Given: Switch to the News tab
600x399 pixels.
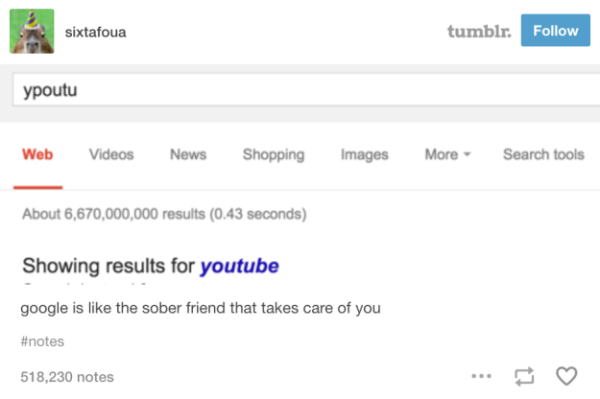Looking at the screenshot, I should point(188,155).
